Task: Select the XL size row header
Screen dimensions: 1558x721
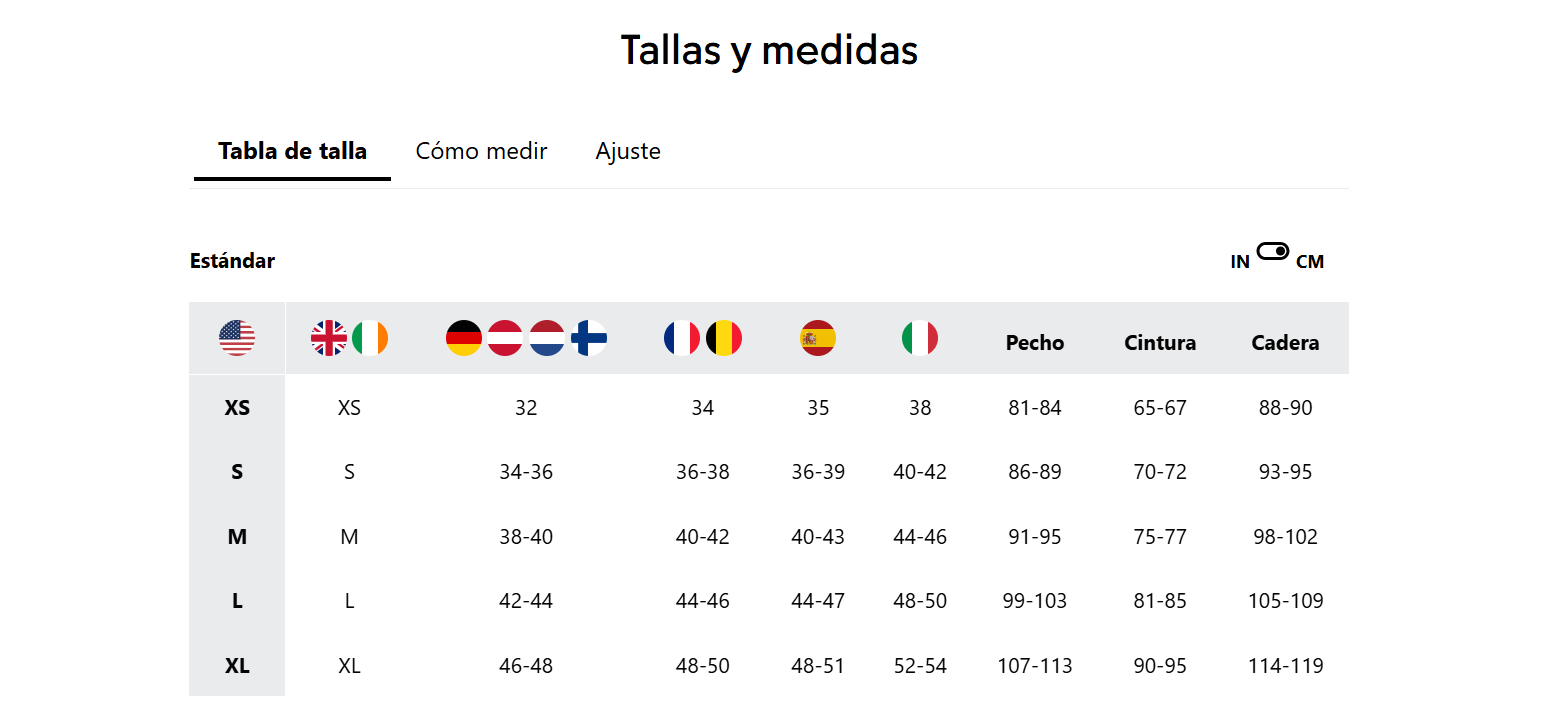Action: [237, 665]
